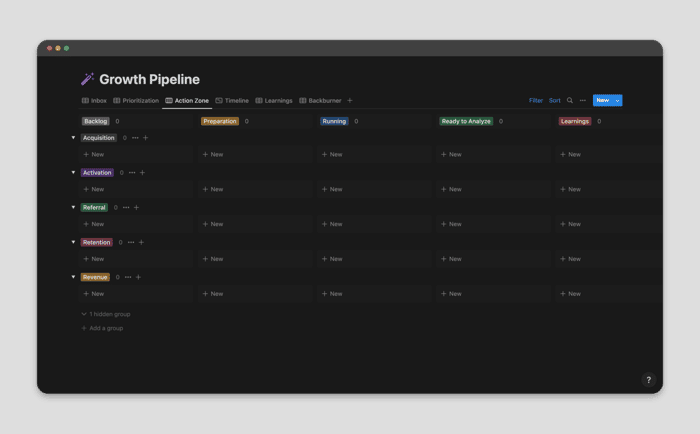Switch to the Prioritization tab

pyautogui.click(x=136, y=100)
